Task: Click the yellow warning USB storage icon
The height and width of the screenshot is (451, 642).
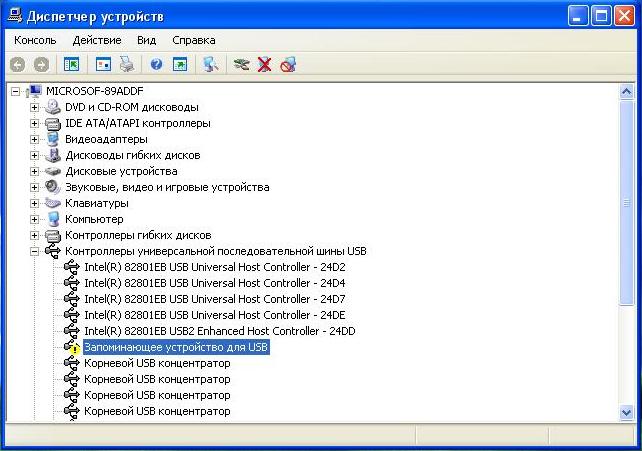Action: pyautogui.click(x=72, y=347)
